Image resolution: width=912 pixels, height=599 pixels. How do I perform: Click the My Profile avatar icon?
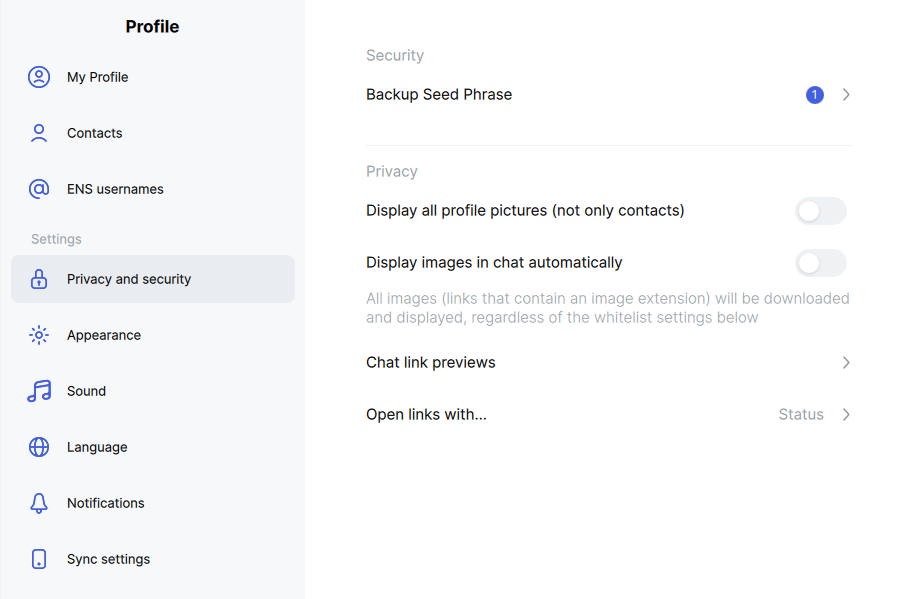click(39, 77)
